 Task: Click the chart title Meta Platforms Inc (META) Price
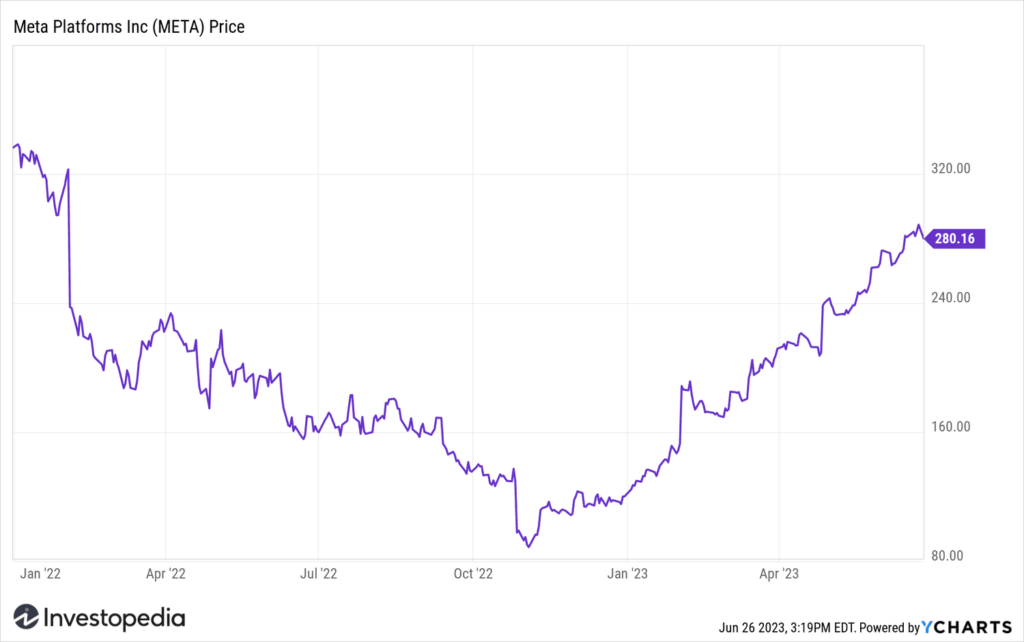coord(129,27)
